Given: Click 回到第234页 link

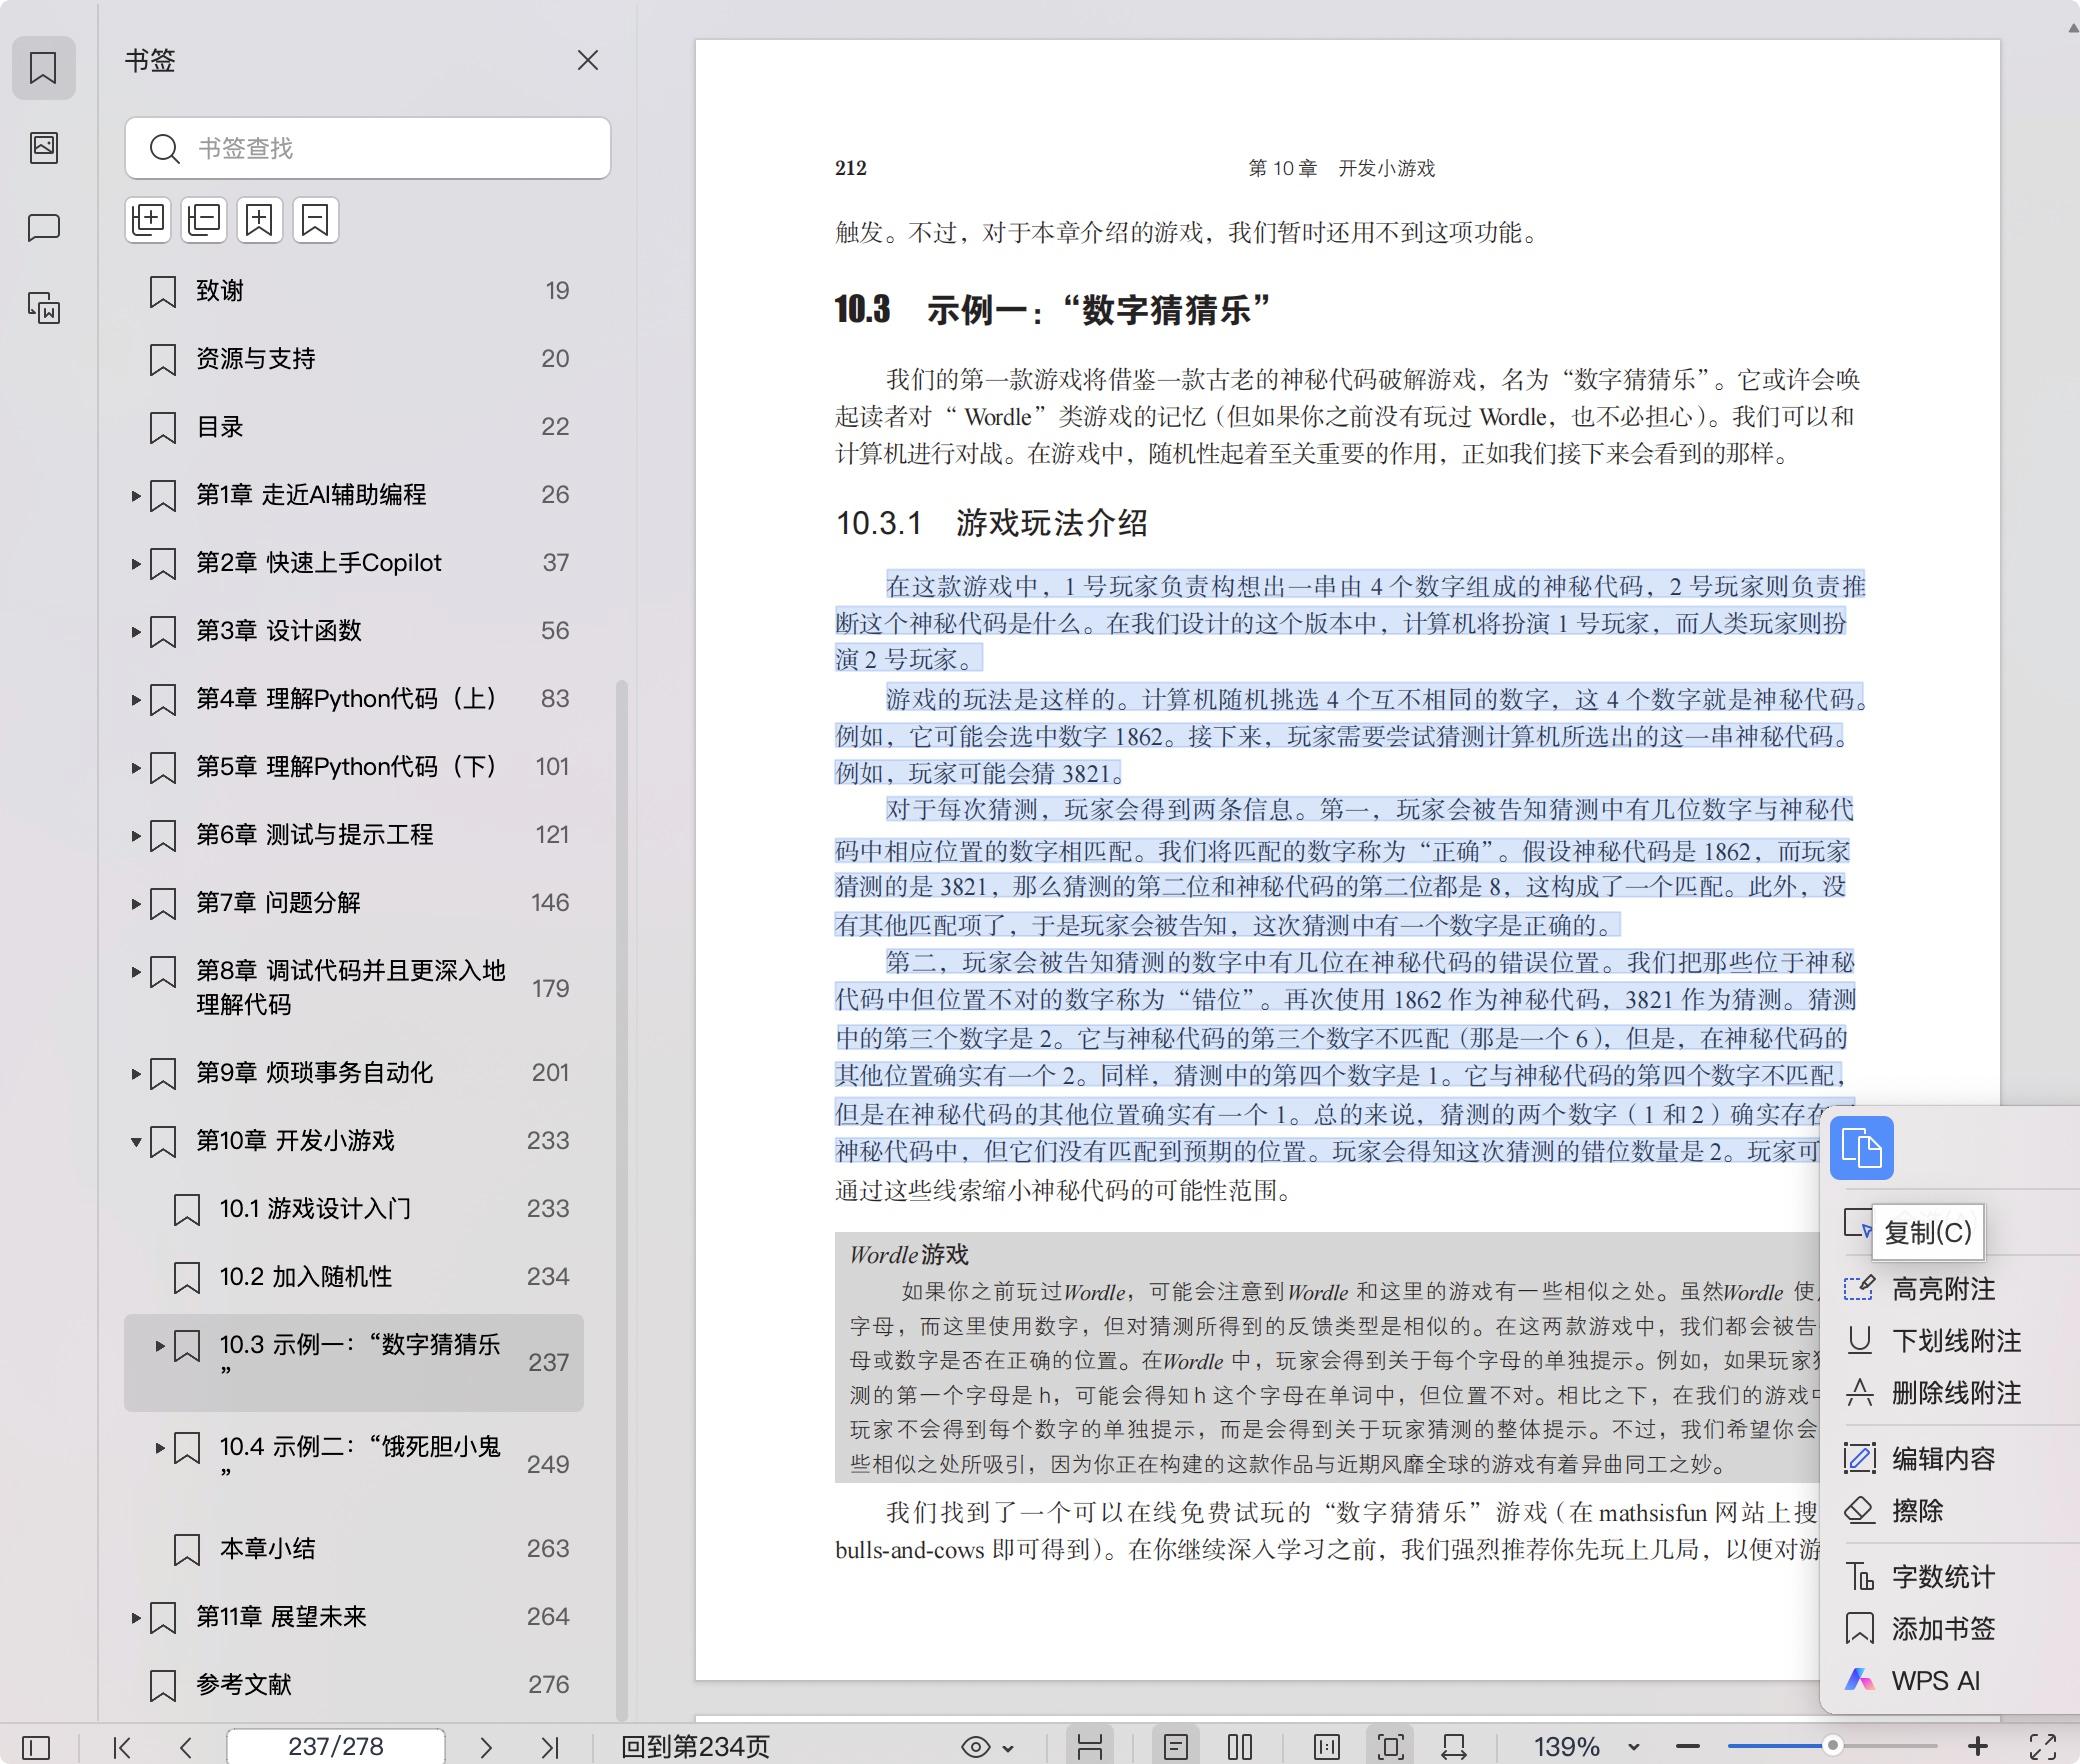Looking at the screenshot, I should (x=695, y=1747).
